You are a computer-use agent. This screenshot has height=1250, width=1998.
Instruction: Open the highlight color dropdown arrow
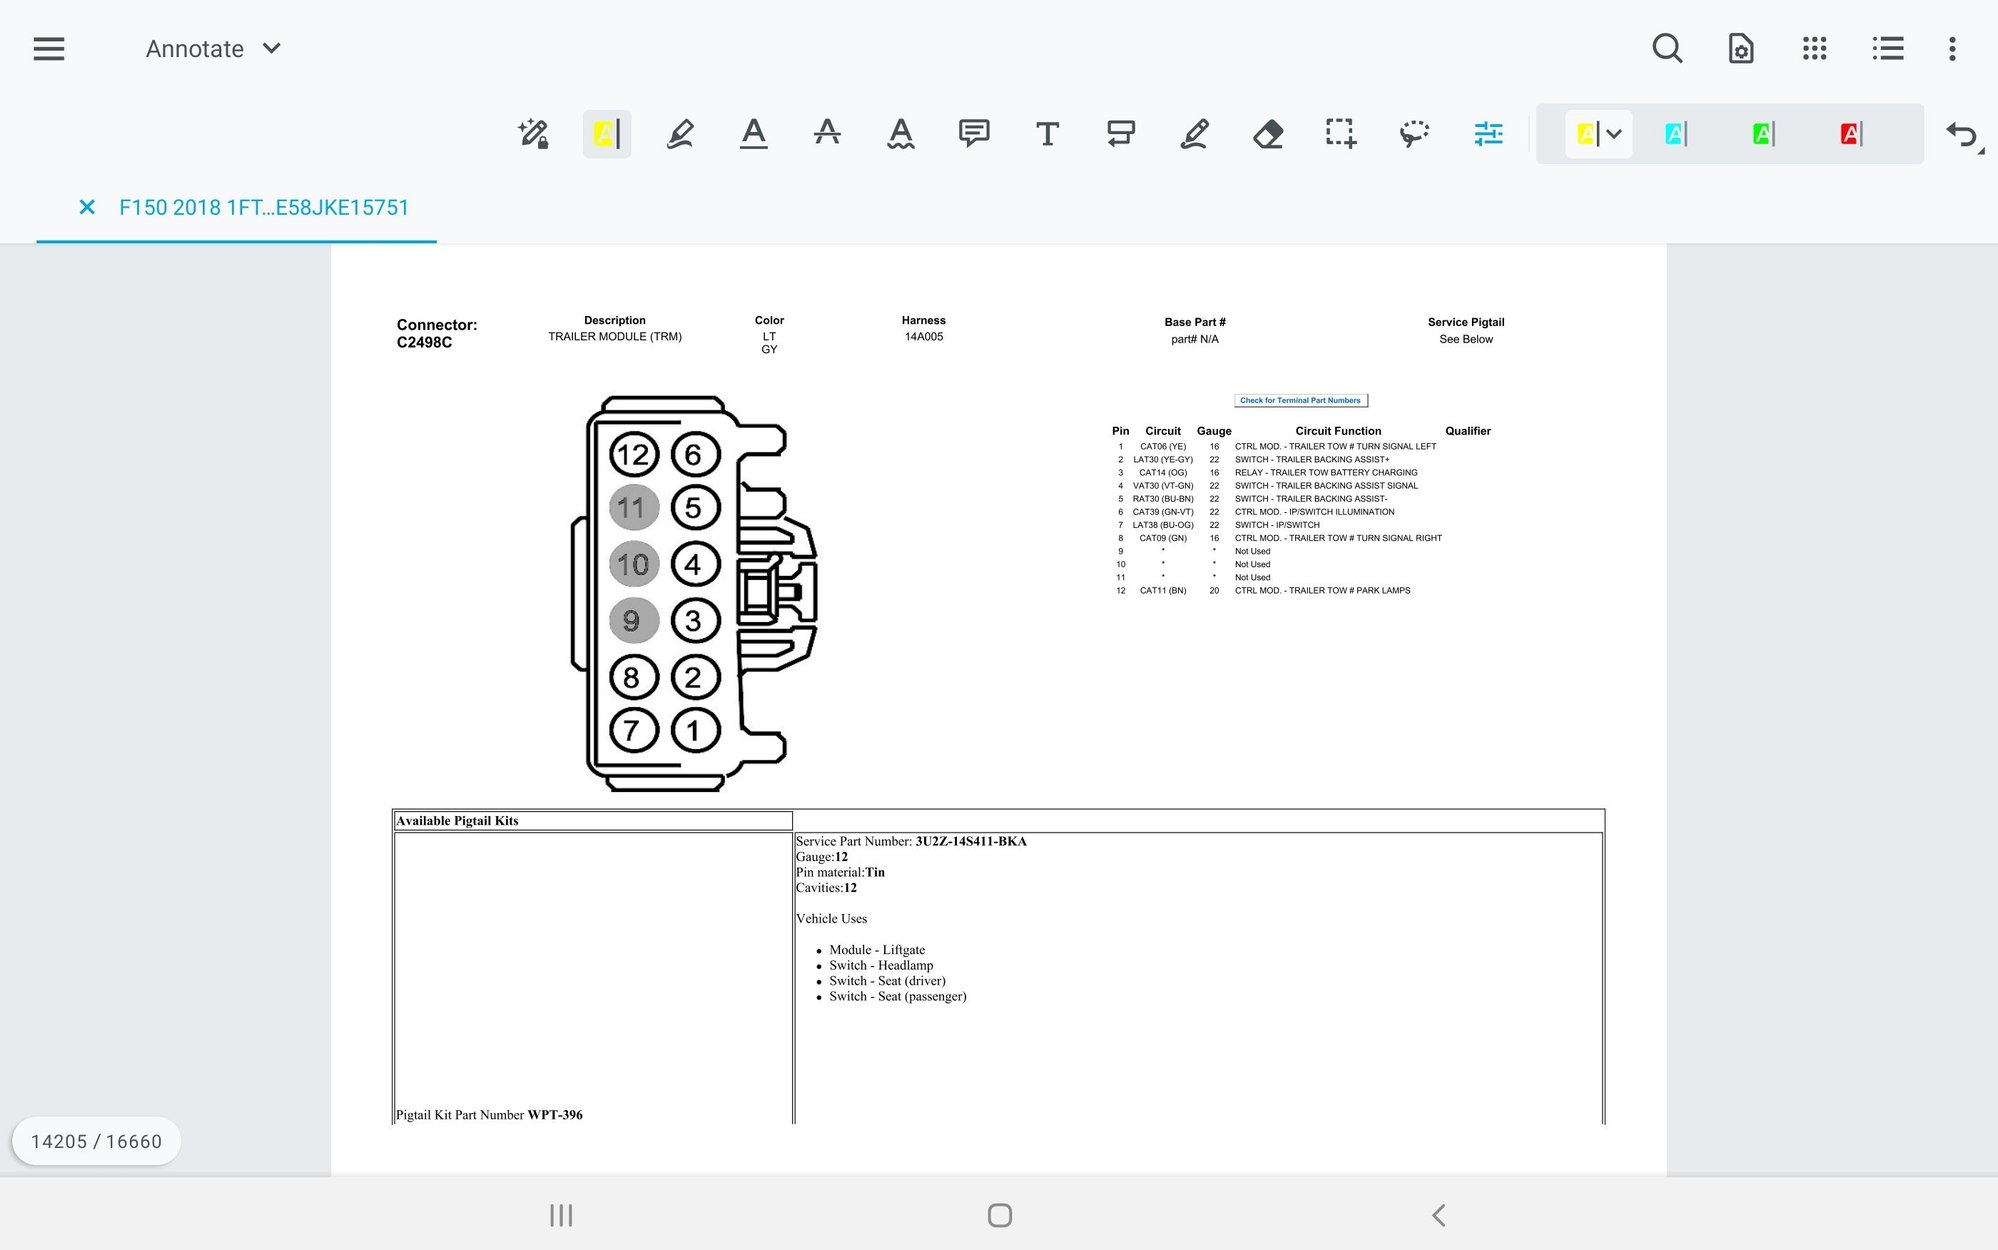tap(1614, 133)
